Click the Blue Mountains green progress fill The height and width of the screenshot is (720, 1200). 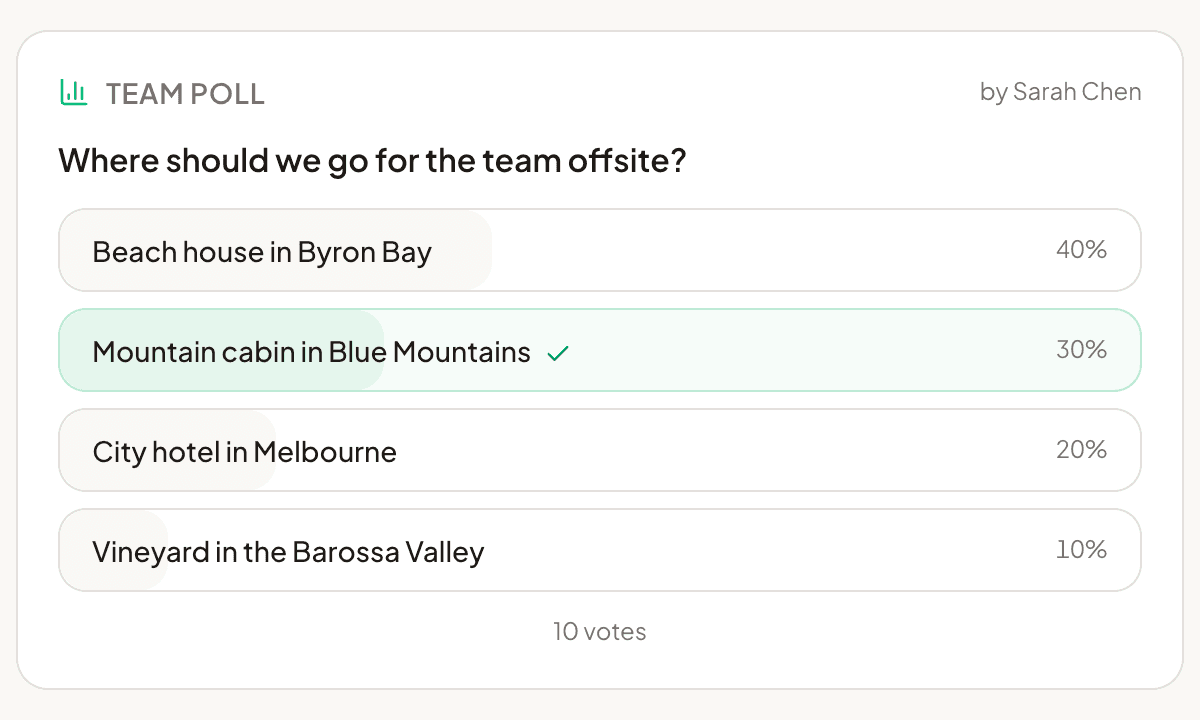click(220, 350)
